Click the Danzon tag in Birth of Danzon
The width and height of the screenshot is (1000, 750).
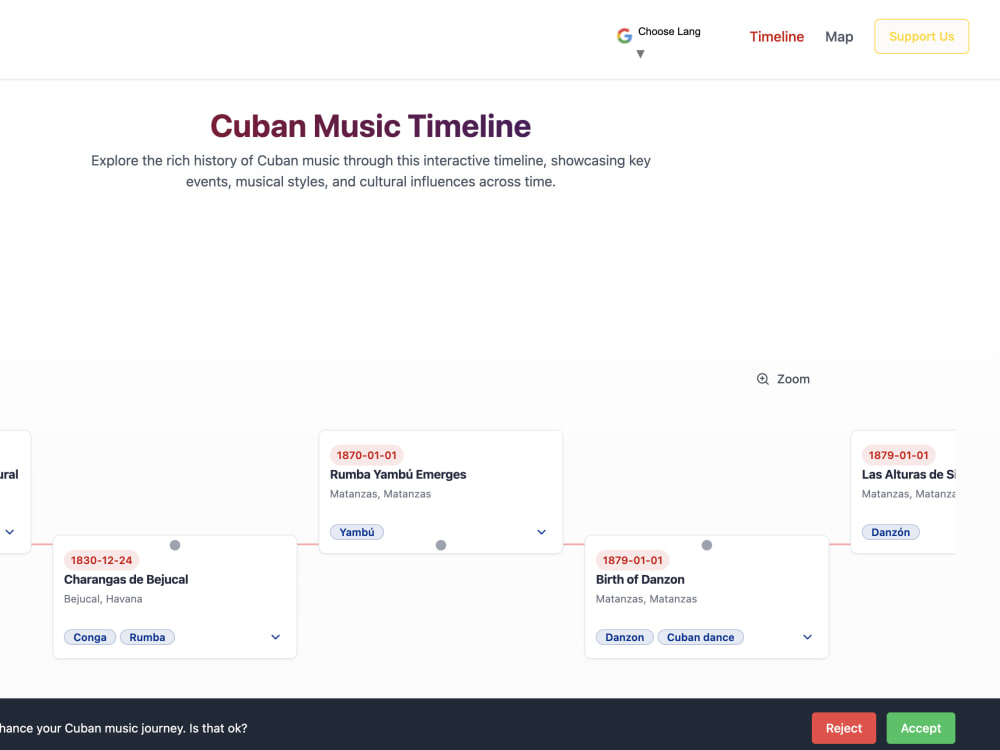624,637
